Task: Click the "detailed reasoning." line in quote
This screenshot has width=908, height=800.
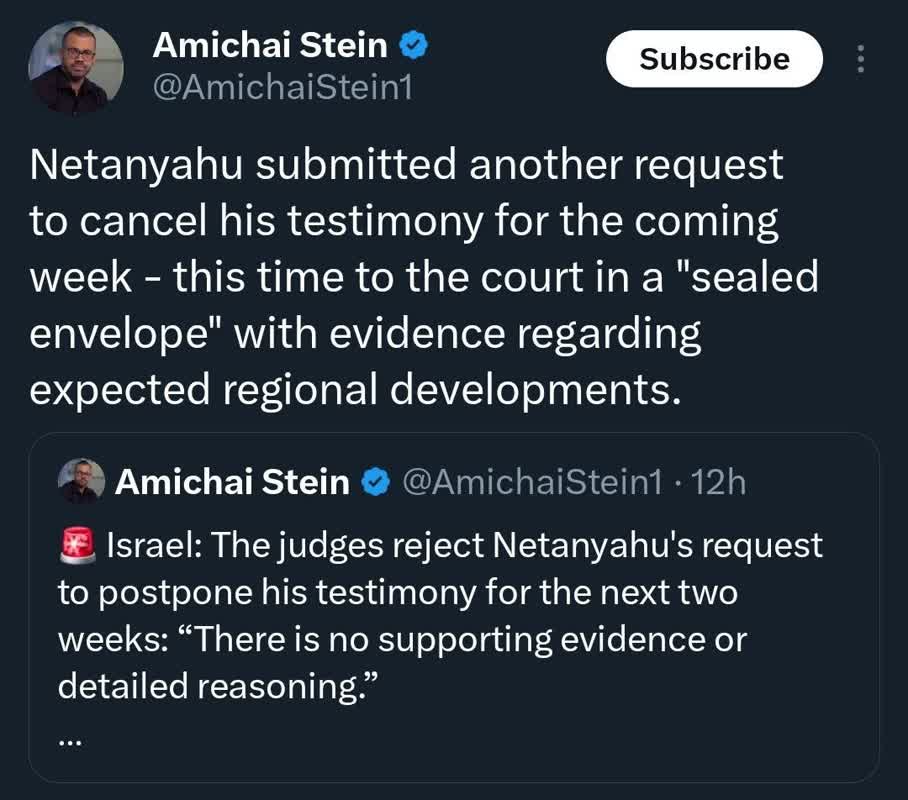Action: coord(218,686)
